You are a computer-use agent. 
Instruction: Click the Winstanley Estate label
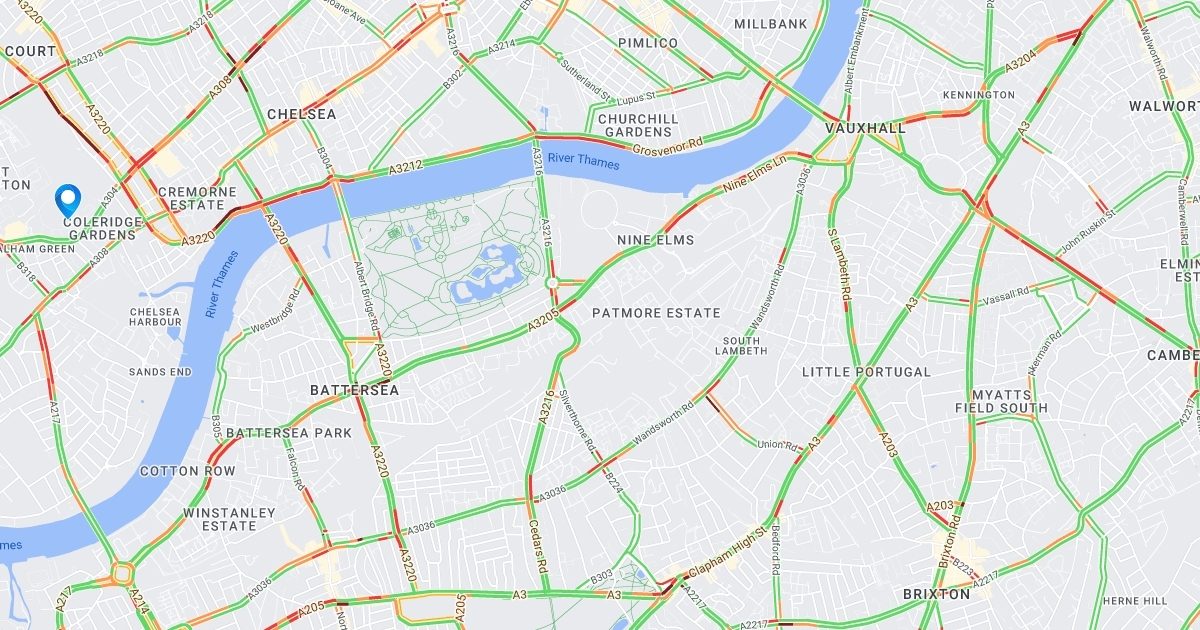click(229, 519)
